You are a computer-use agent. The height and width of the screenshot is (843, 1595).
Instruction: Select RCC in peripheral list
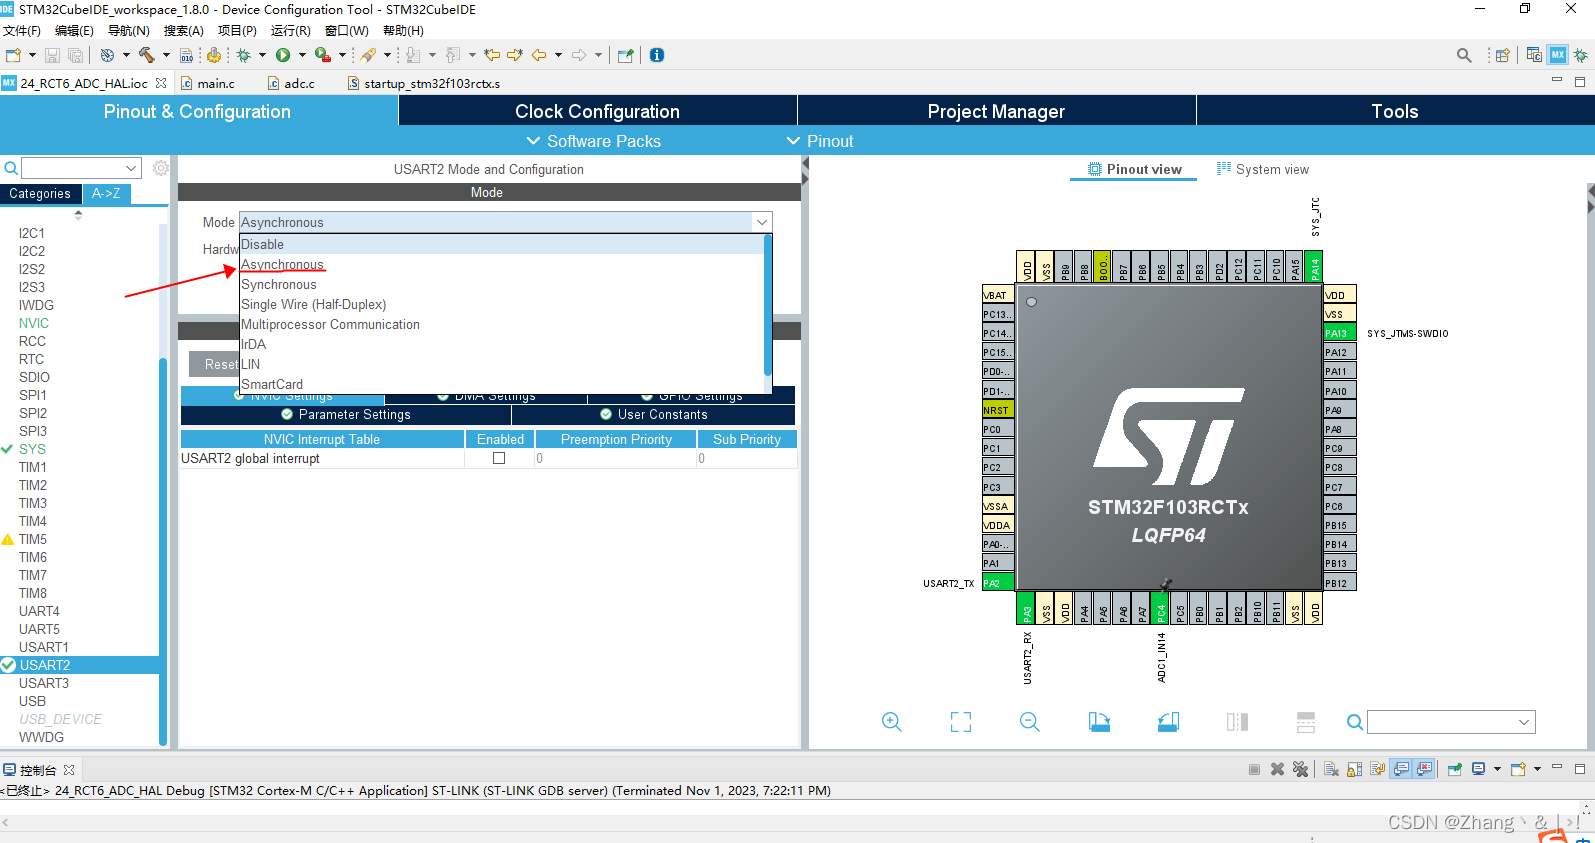pos(32,341)
